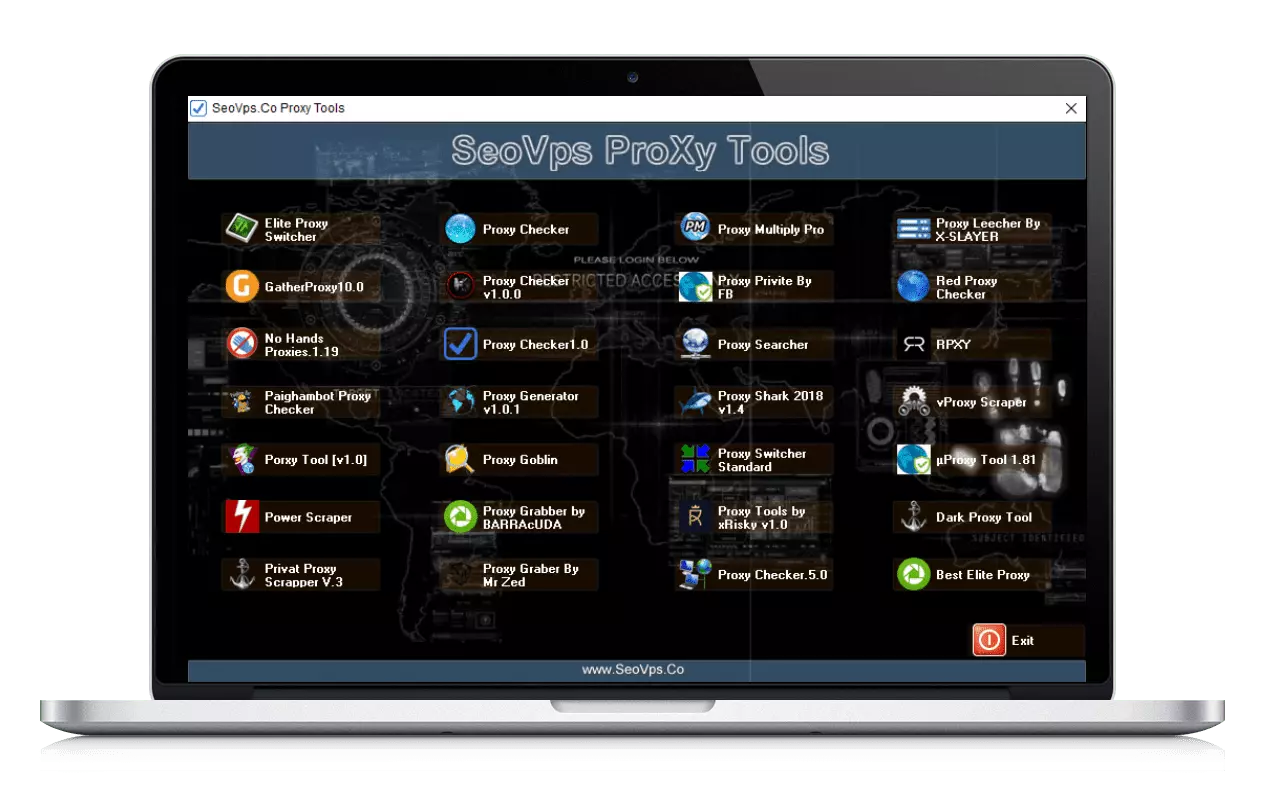Launch Proxy Checker.5.0 computers icon
The height and width of the screenshot is (799, 1277).
point(695,575)
